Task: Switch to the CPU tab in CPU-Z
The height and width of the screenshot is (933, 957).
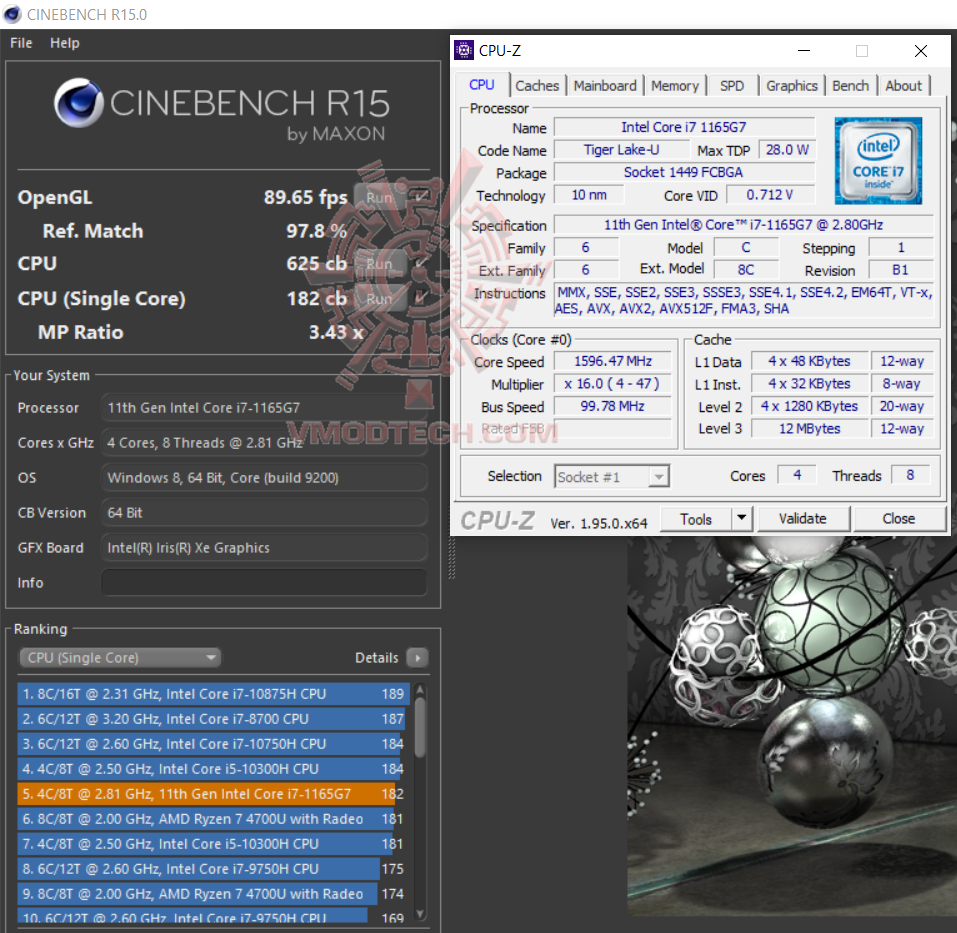Action: (482, 85)
